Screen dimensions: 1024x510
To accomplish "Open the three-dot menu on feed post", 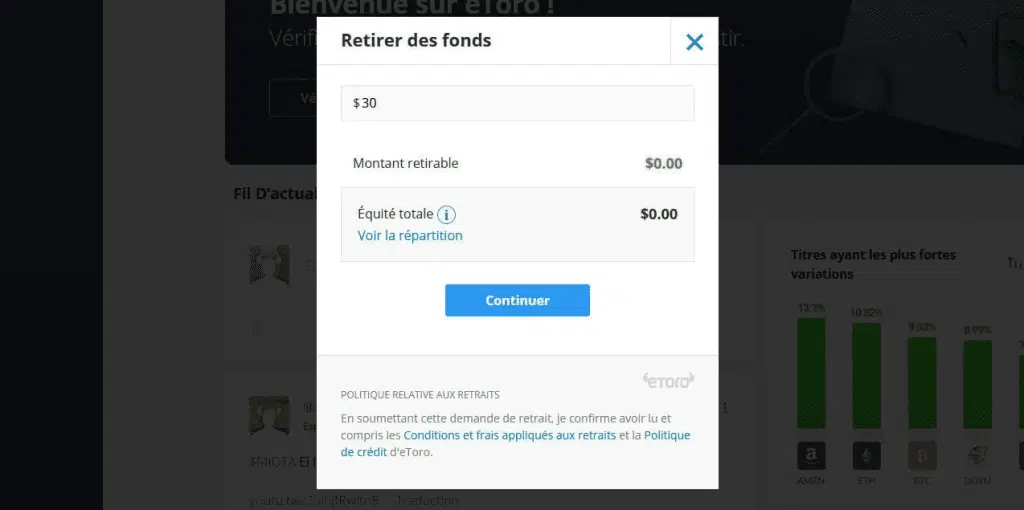I will point(726,408).
